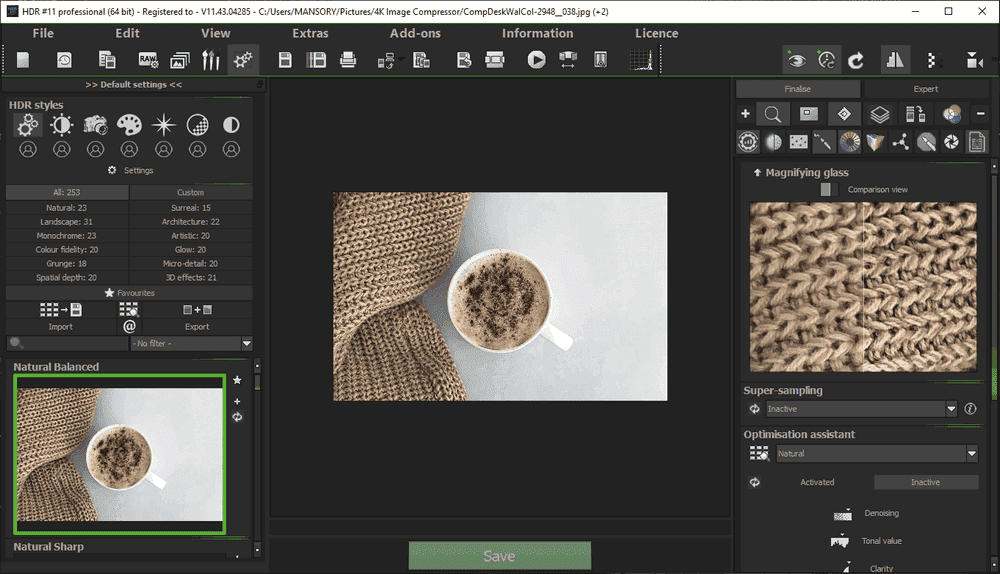The height and width of the screenshot is (574, 1000).
Task: Click the print icon in toolbar
Action: [348, 60]
